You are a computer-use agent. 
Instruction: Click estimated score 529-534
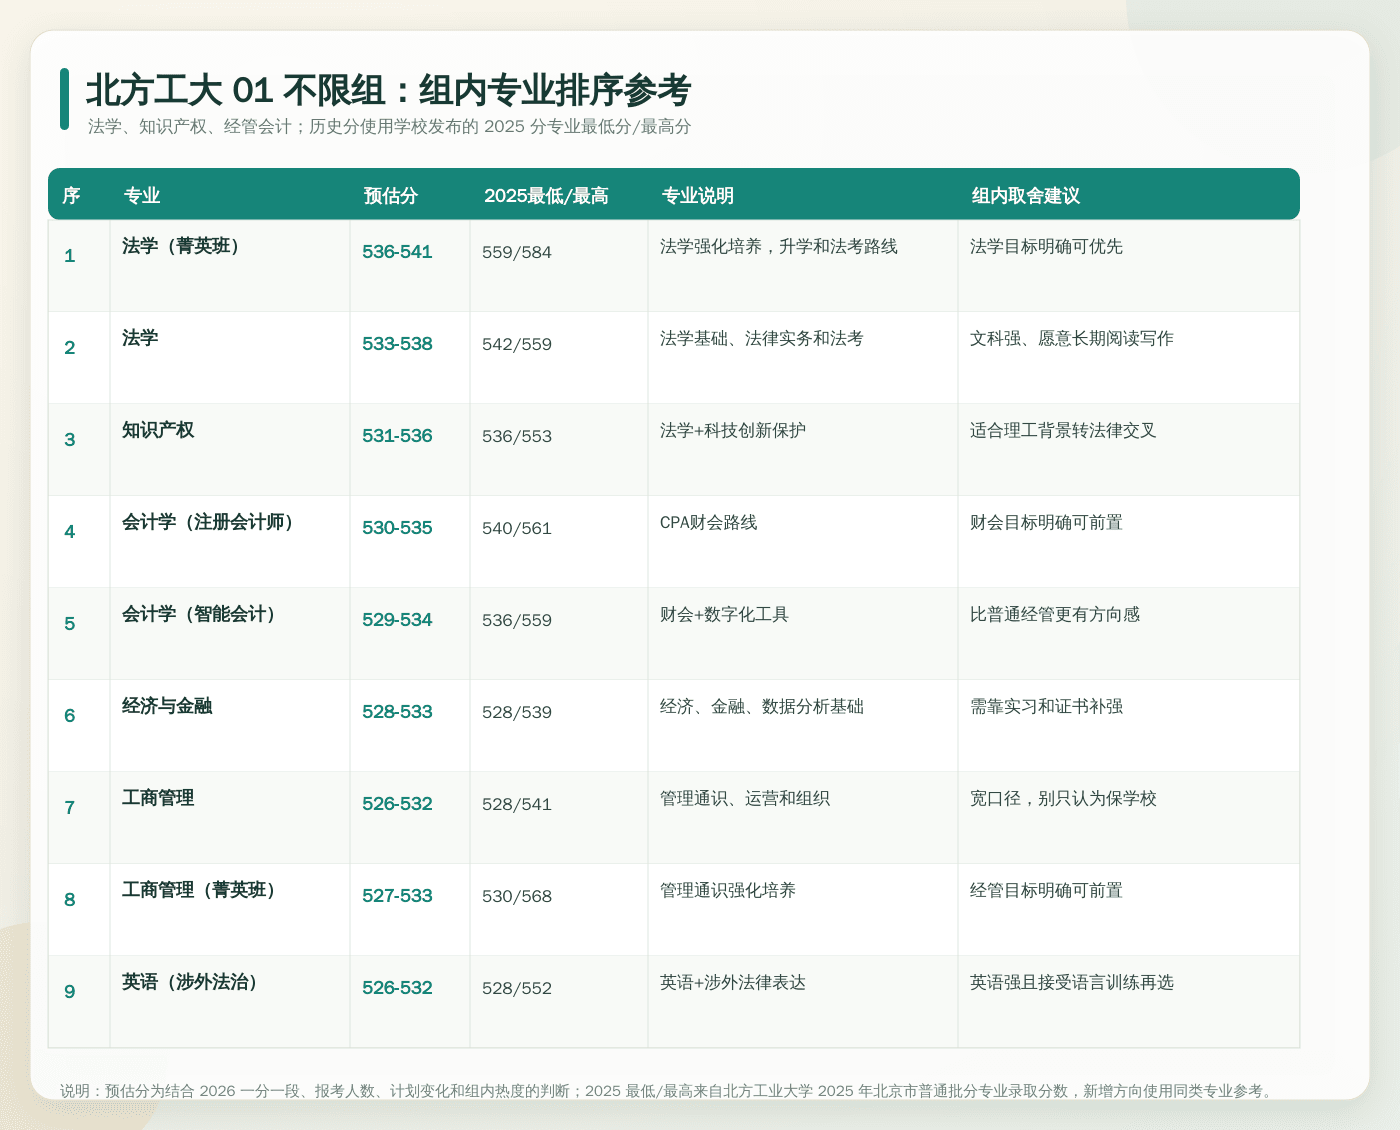[397, 620]
